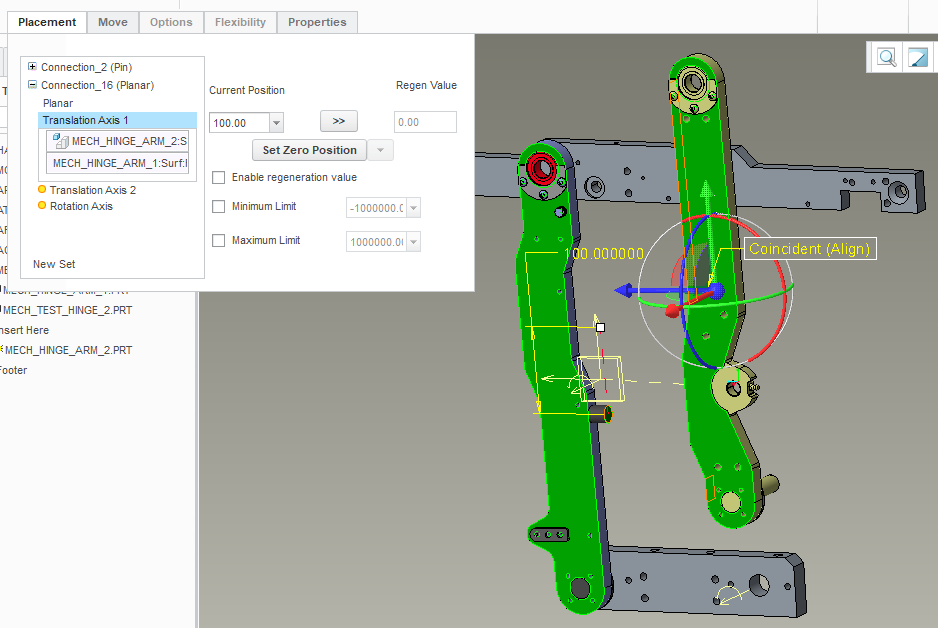This screenshot has height=628, width=938.
Task: Click the MECH_HINGE_ARM_2 surface reference icon
Action: [60, 141]
